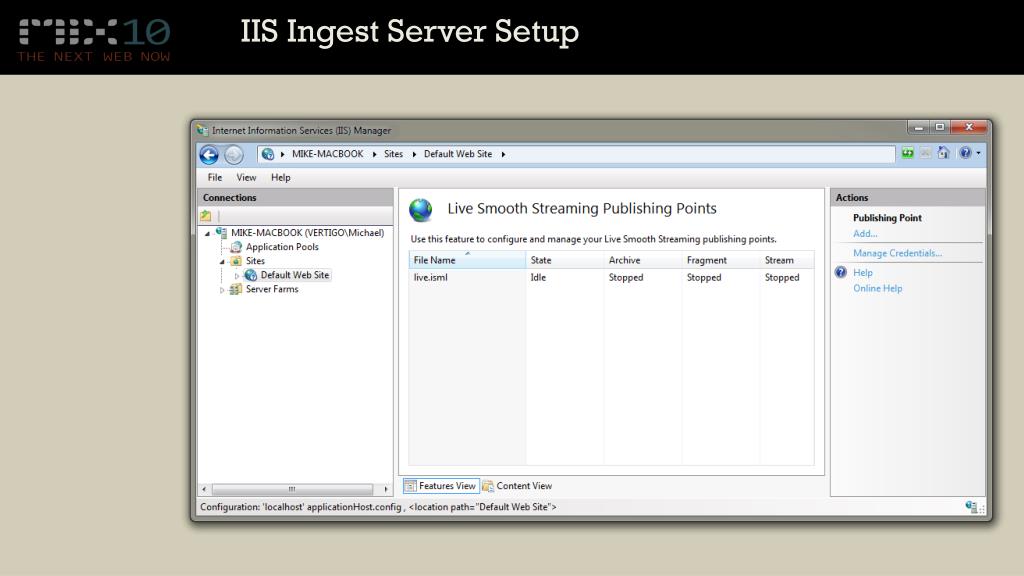Go back with the blue back arrow

[209, 155]
